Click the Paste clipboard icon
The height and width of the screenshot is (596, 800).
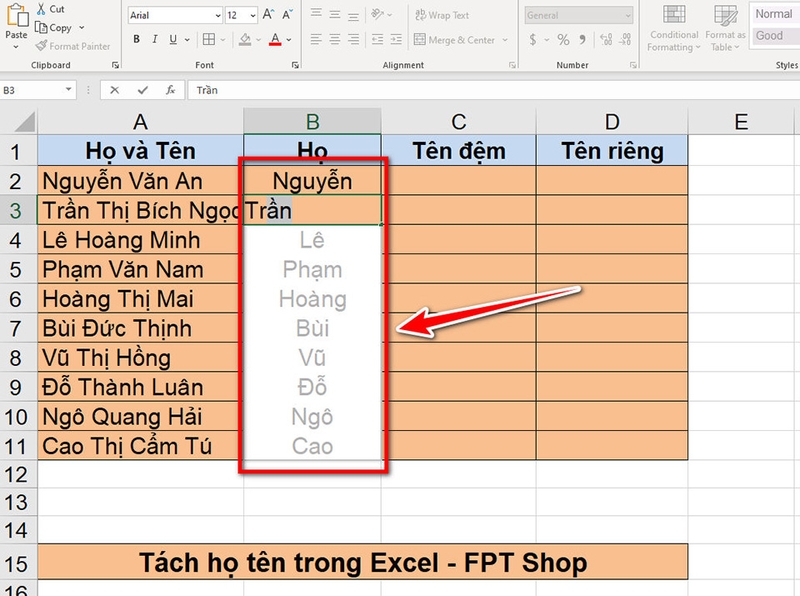tap(16, 15)
